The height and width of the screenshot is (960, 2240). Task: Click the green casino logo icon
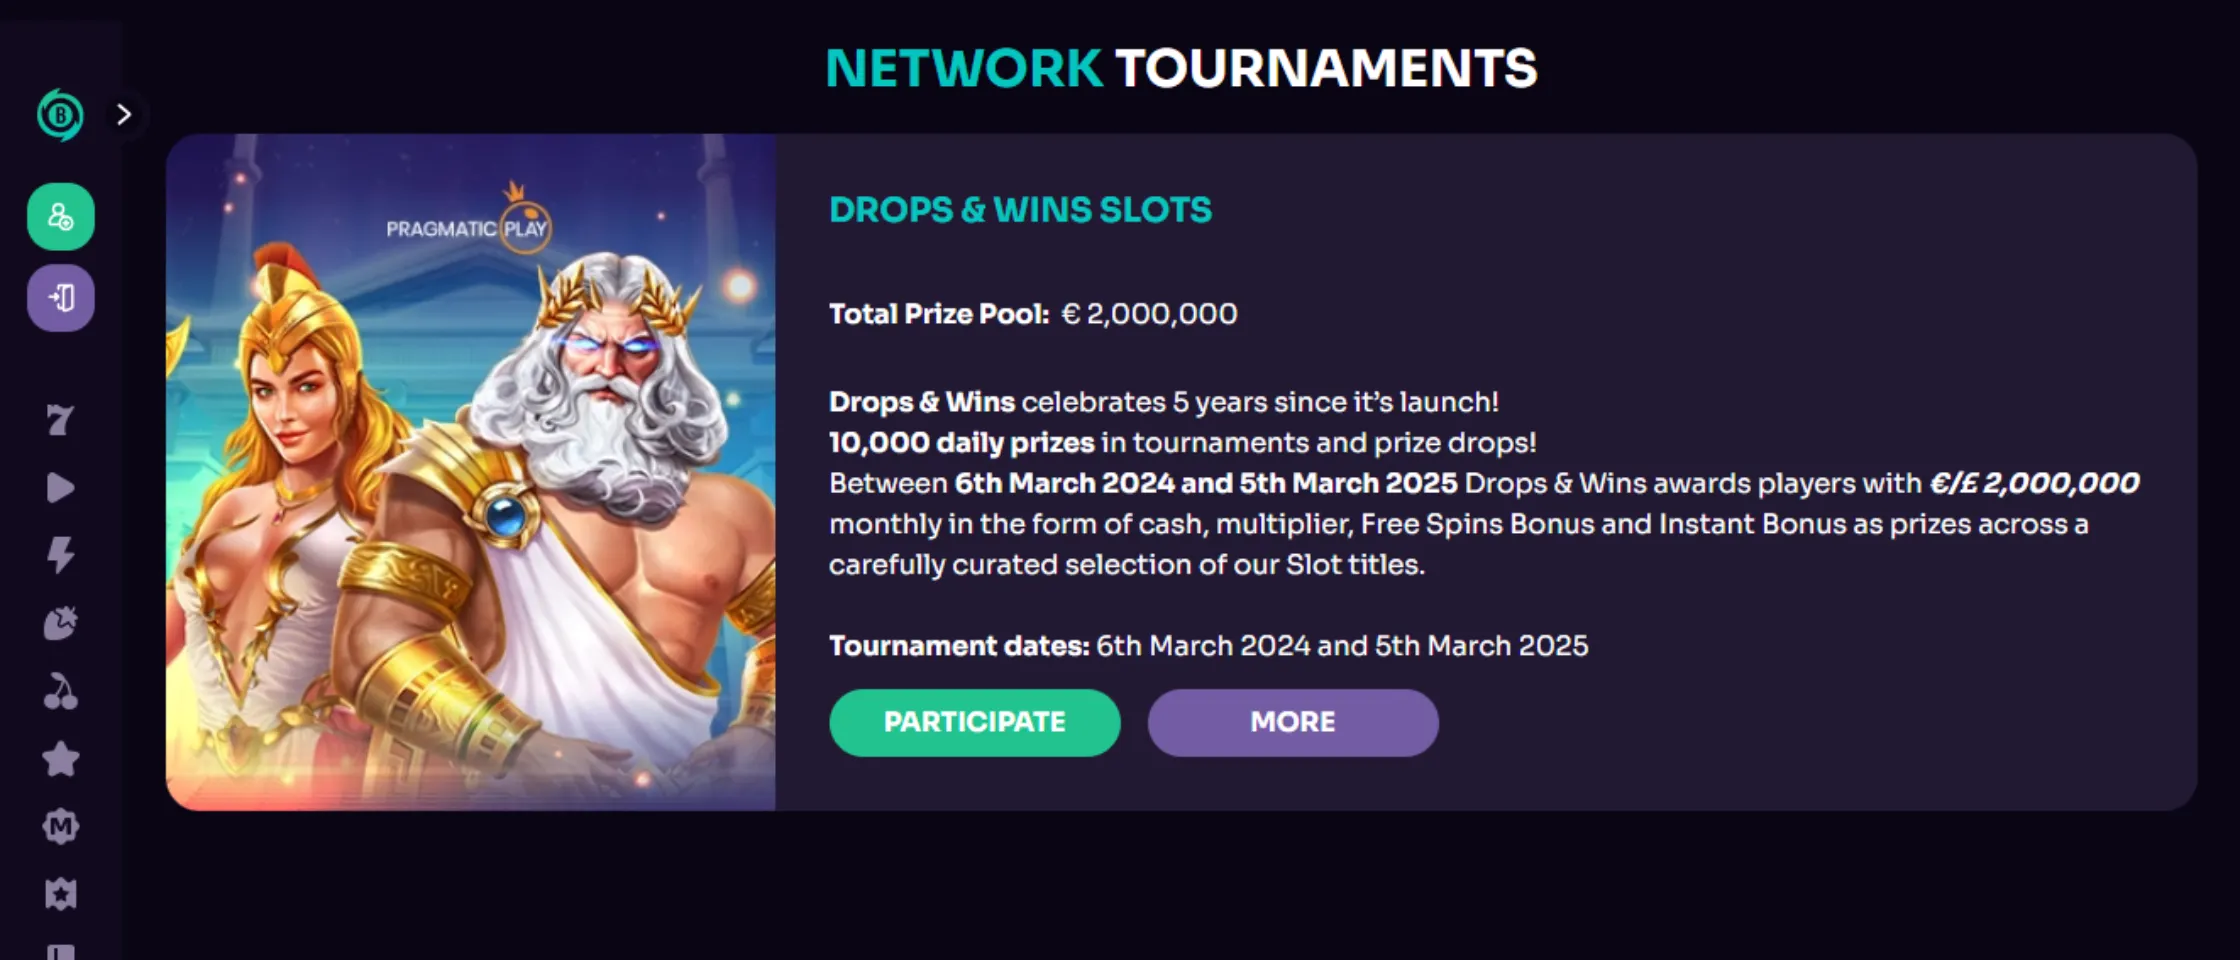pyautogui.click(x=60, y=115)
